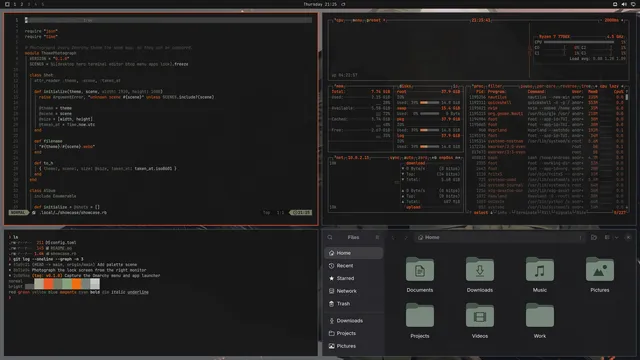
Task: Click the NORMAL mode indicator in editor
Action: pos(18,213)
